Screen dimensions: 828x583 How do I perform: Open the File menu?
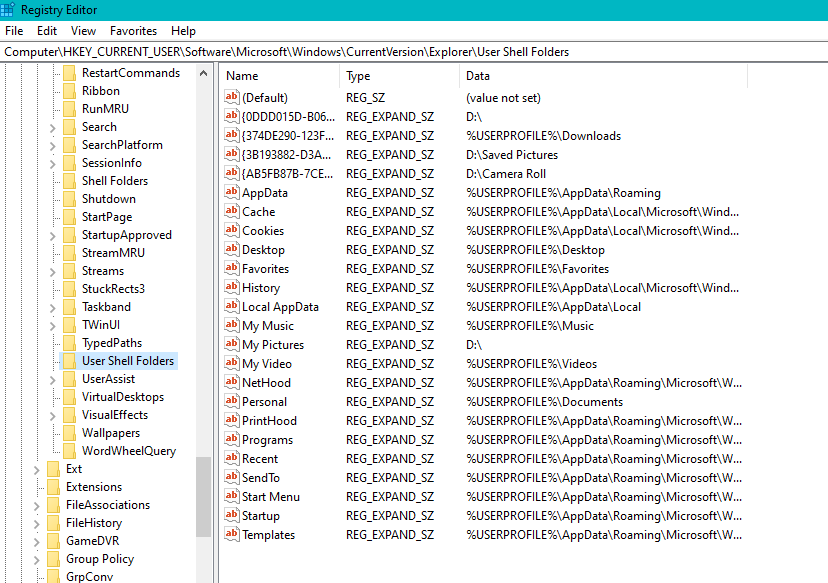coord(14,31)
